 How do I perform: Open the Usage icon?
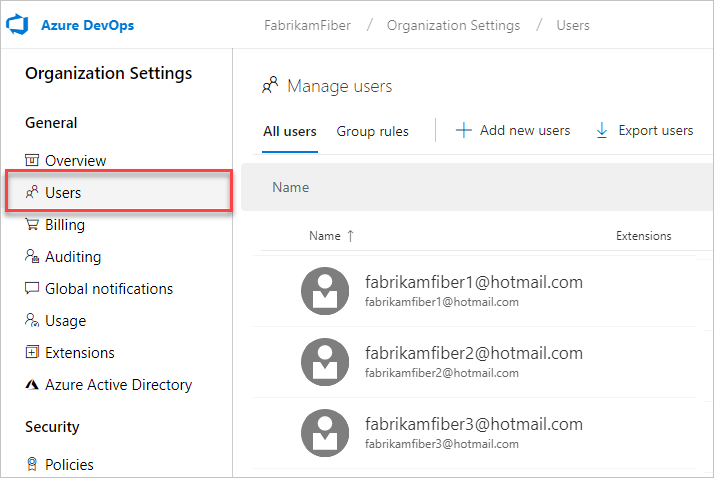click(x=32, y=320)
